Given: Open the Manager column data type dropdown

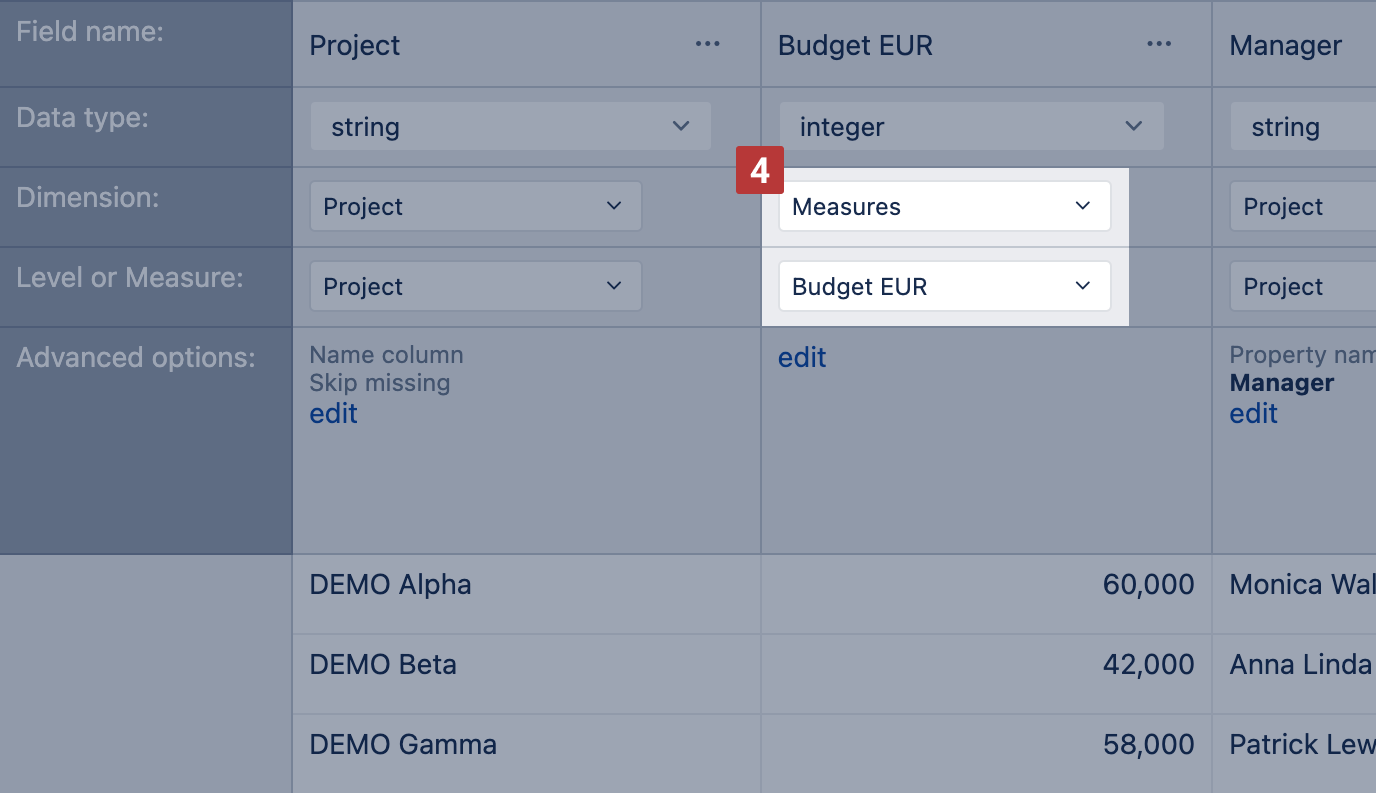Looking at the screenshot, I should click(1302, 127).
